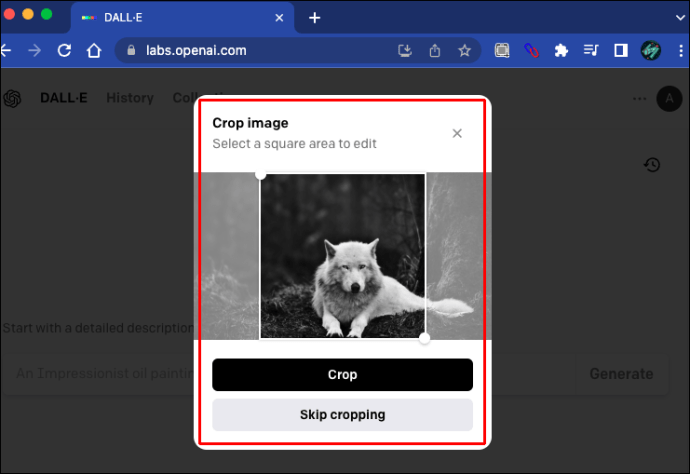Image resolution: width=690 pixels, height=474 pixels.
Task: Open Chrome three-dot menu
Action: (x=681, y=51)
